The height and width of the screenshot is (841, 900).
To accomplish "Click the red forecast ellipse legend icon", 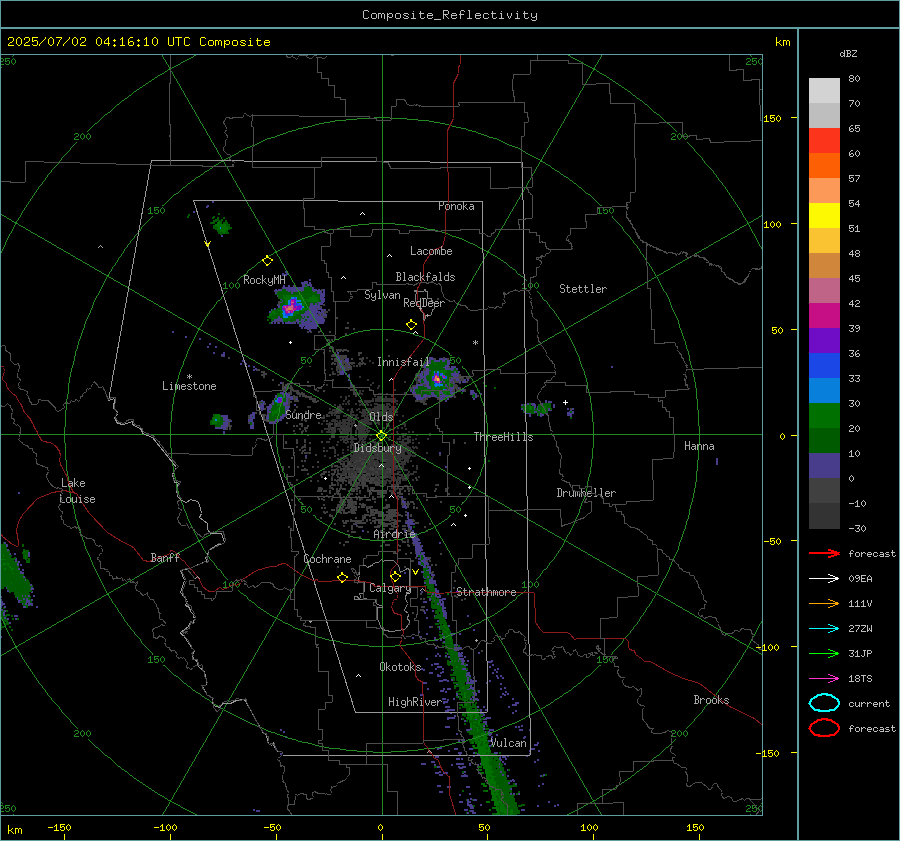I will pos(824,728).
